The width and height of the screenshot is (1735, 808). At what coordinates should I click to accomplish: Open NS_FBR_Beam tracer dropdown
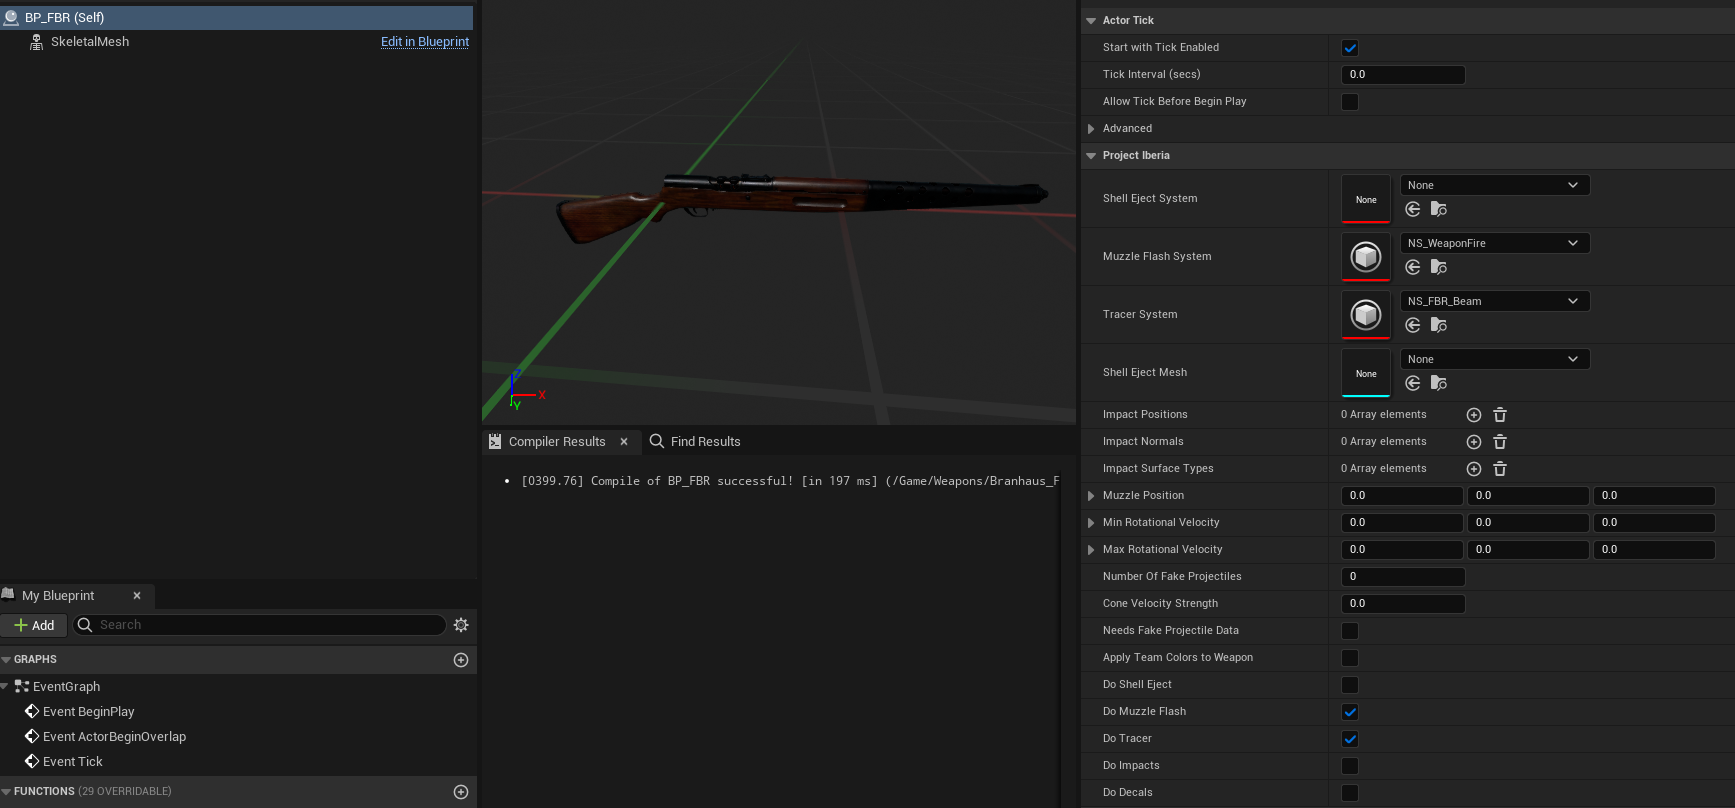(1495, 301)
